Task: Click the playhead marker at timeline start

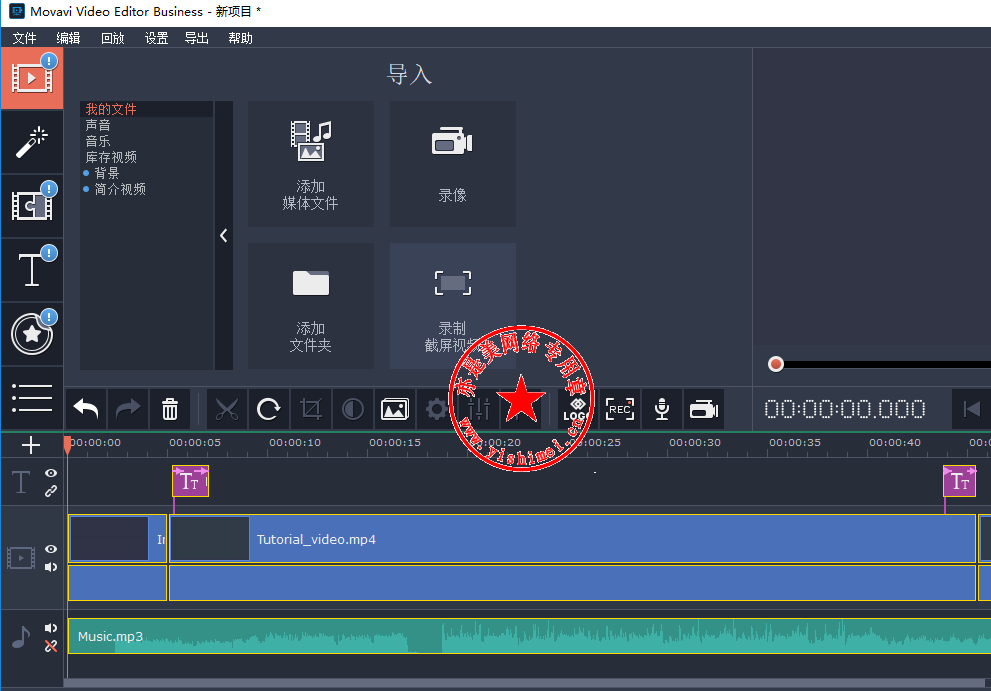Action: click(68, 444)
